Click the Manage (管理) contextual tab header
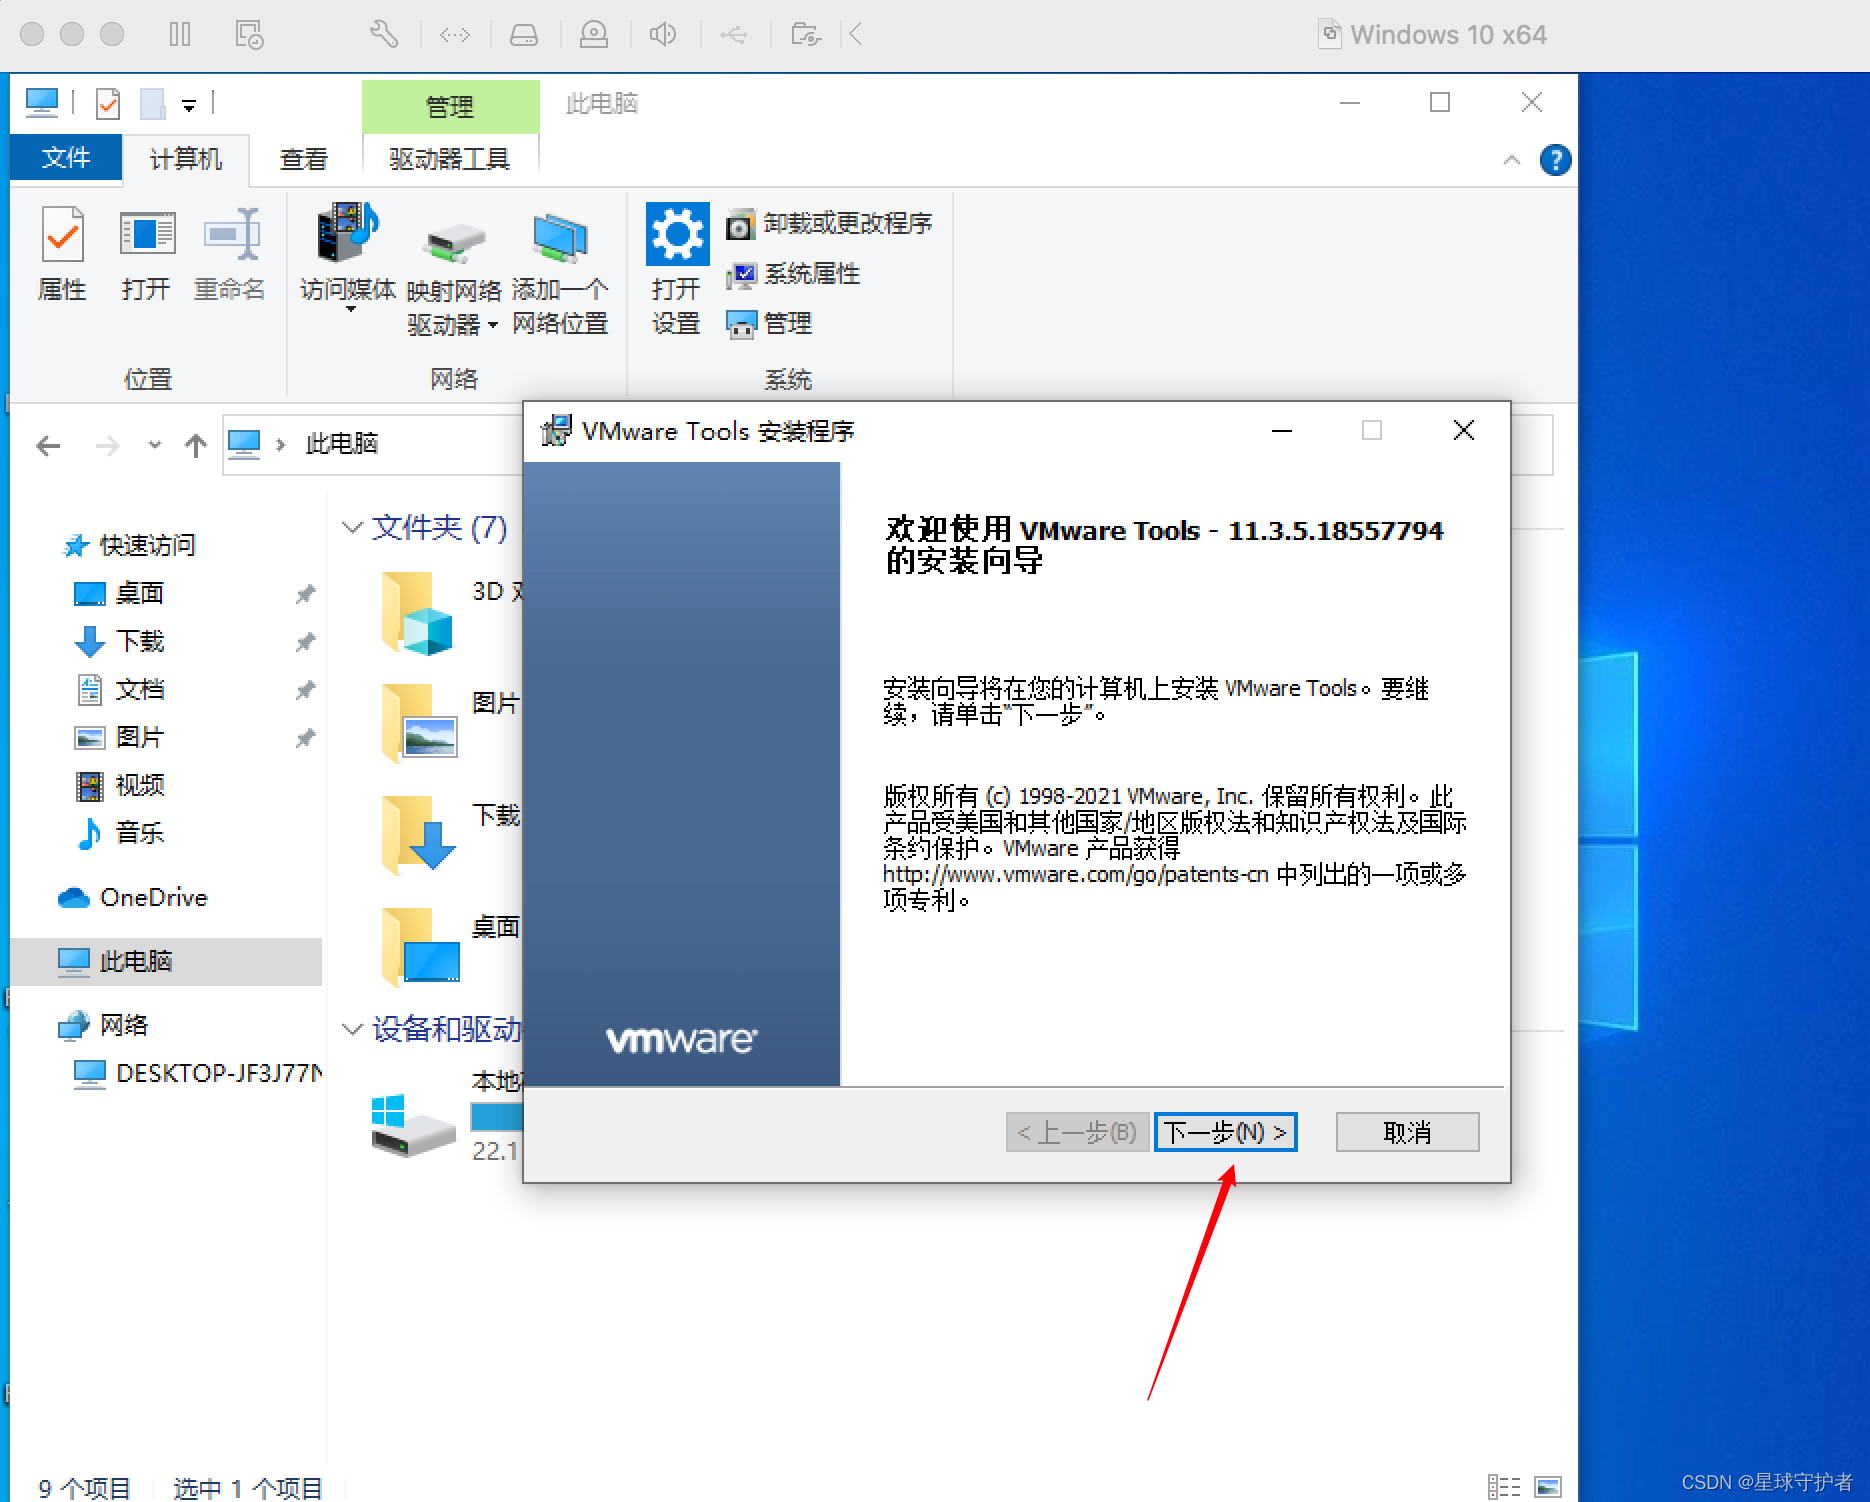 [450, 106]
